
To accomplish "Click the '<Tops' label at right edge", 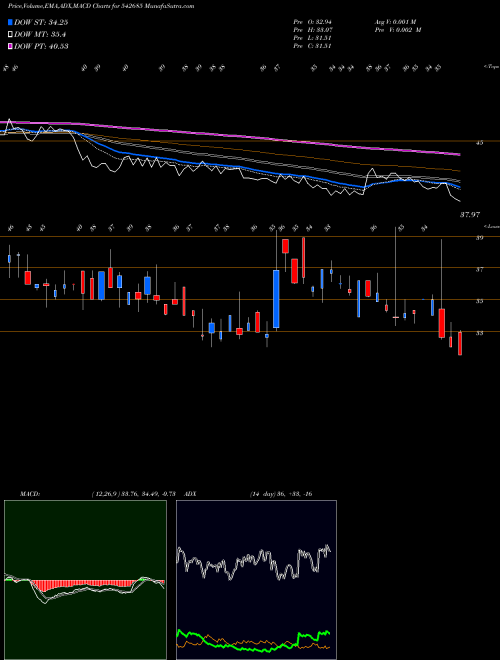I will coord(491,67).
